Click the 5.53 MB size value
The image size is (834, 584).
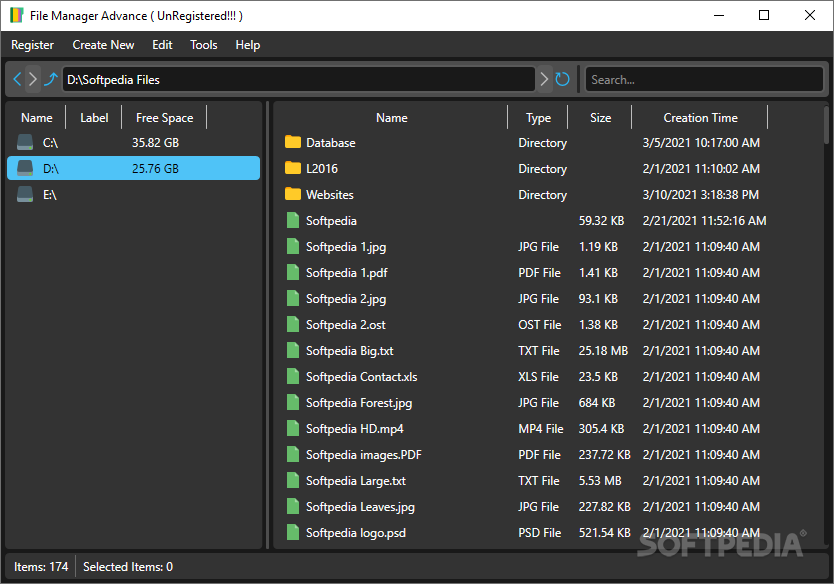tap(600, 481)
